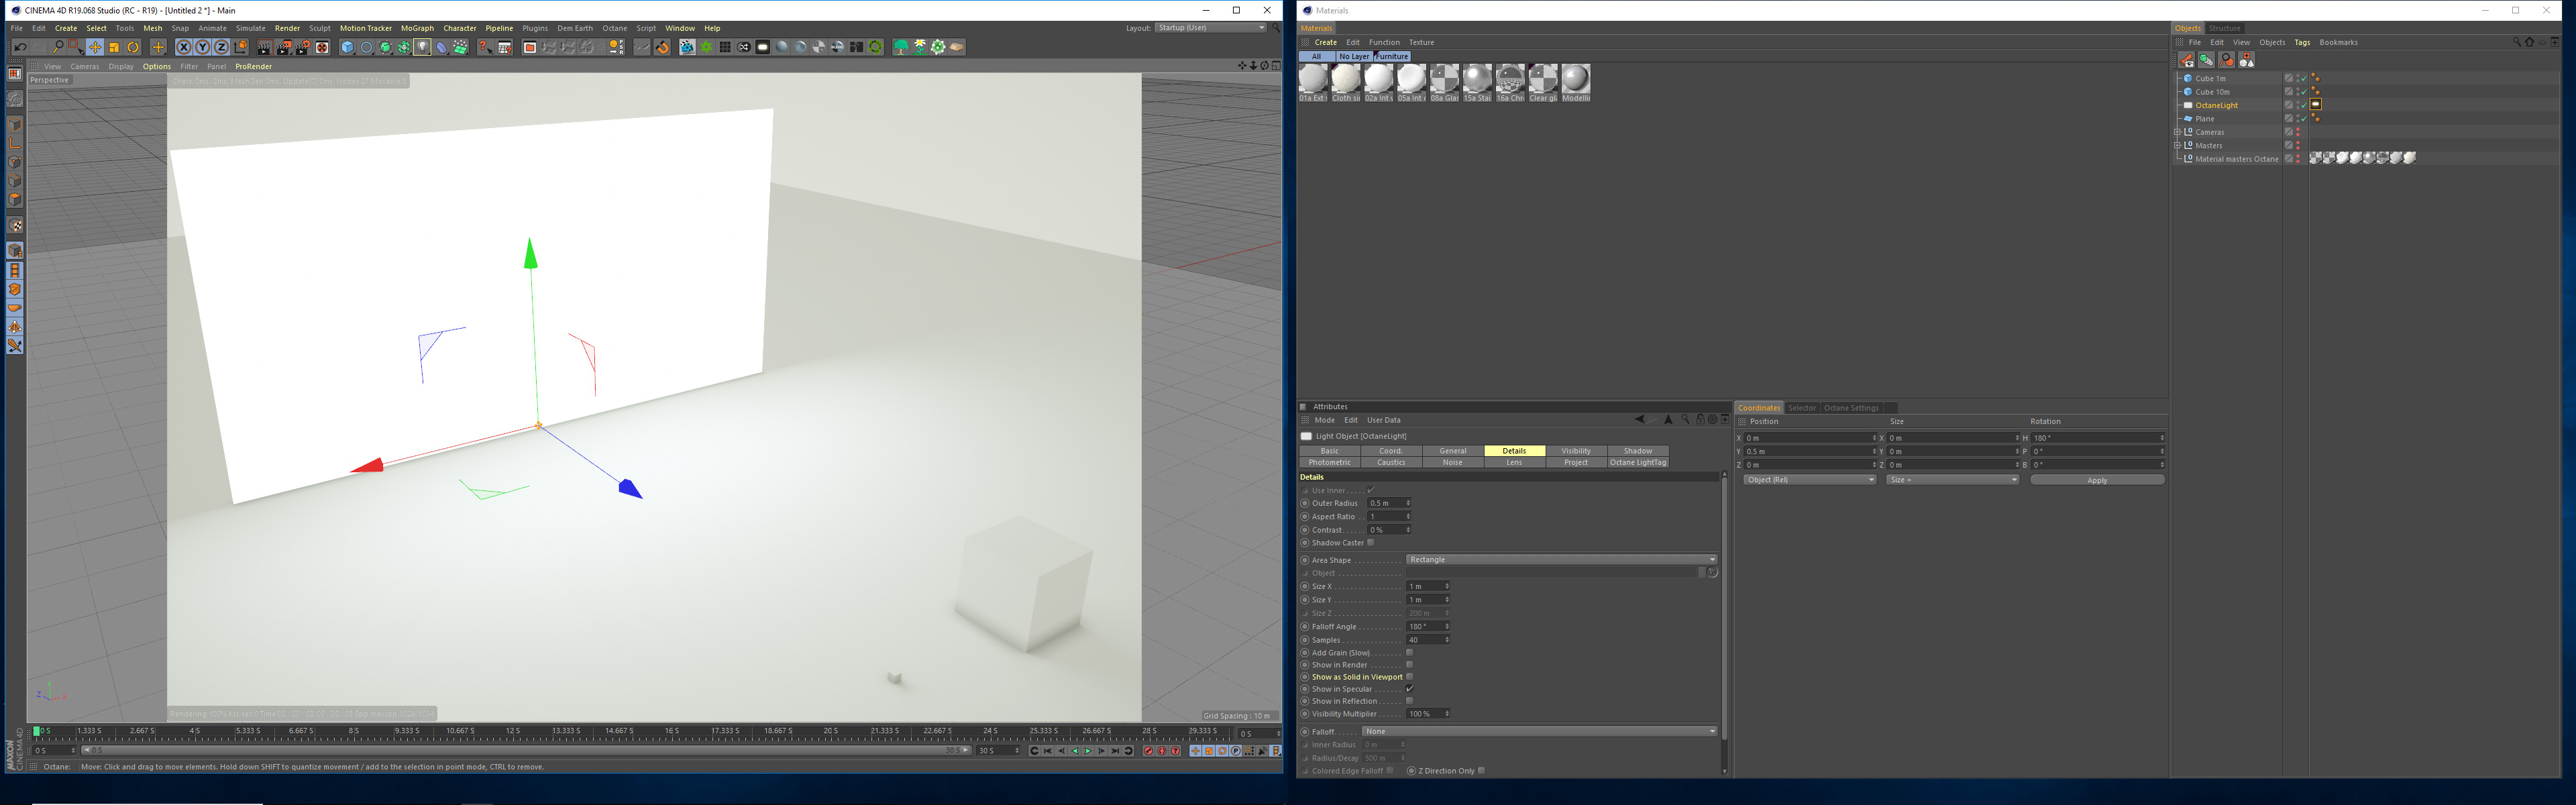The width and height of the screenshot is (2576, 805).
Task: Expand the Cameras group in Objects
Action: pyautogui.click(x=2178, y=132)
